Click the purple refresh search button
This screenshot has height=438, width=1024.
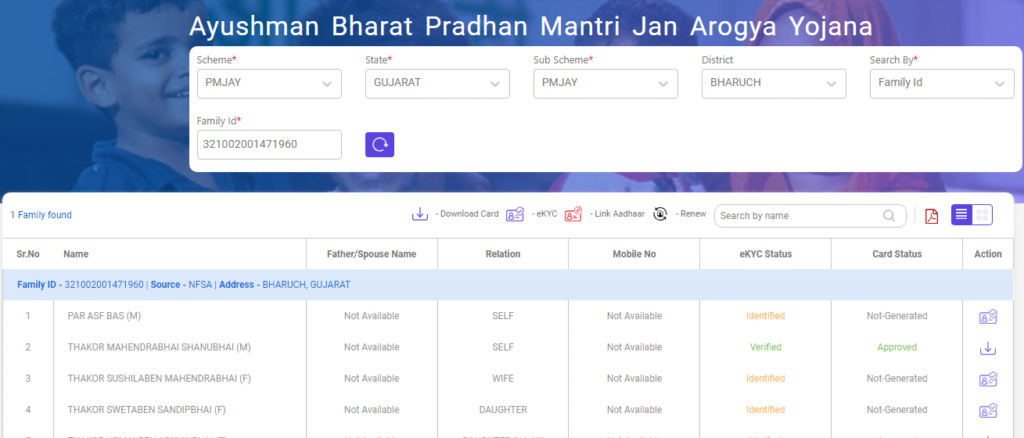coord(379,144)
